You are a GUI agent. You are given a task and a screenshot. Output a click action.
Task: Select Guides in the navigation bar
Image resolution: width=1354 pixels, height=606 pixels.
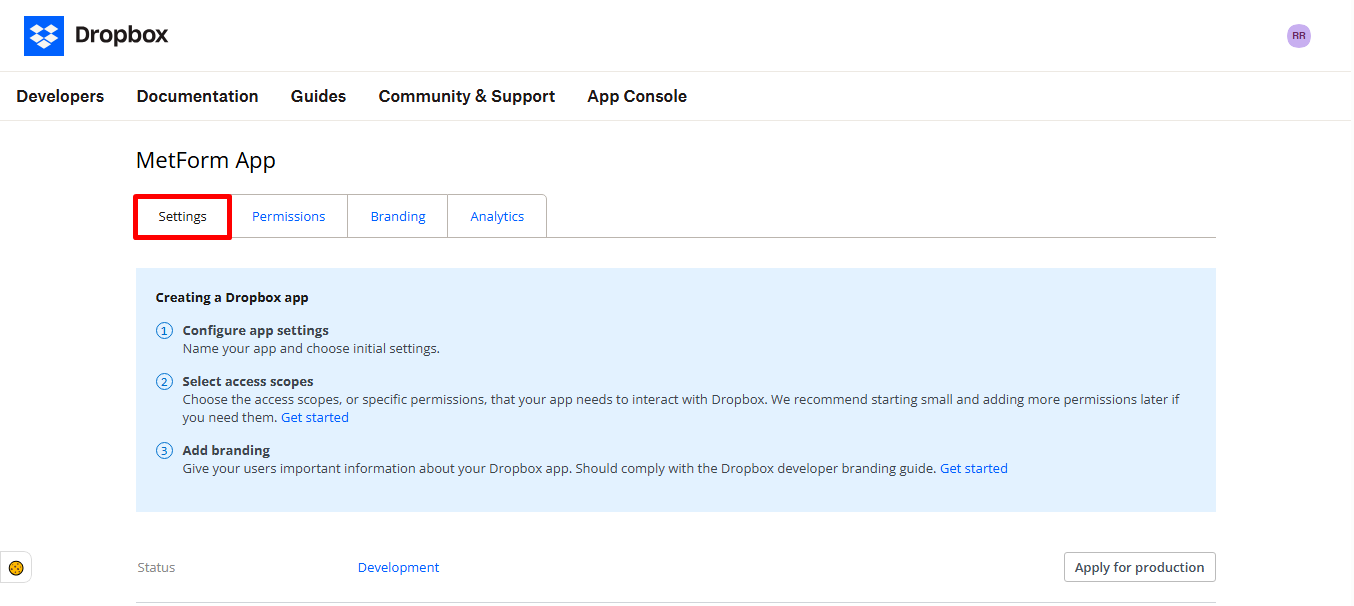[318, 96]
